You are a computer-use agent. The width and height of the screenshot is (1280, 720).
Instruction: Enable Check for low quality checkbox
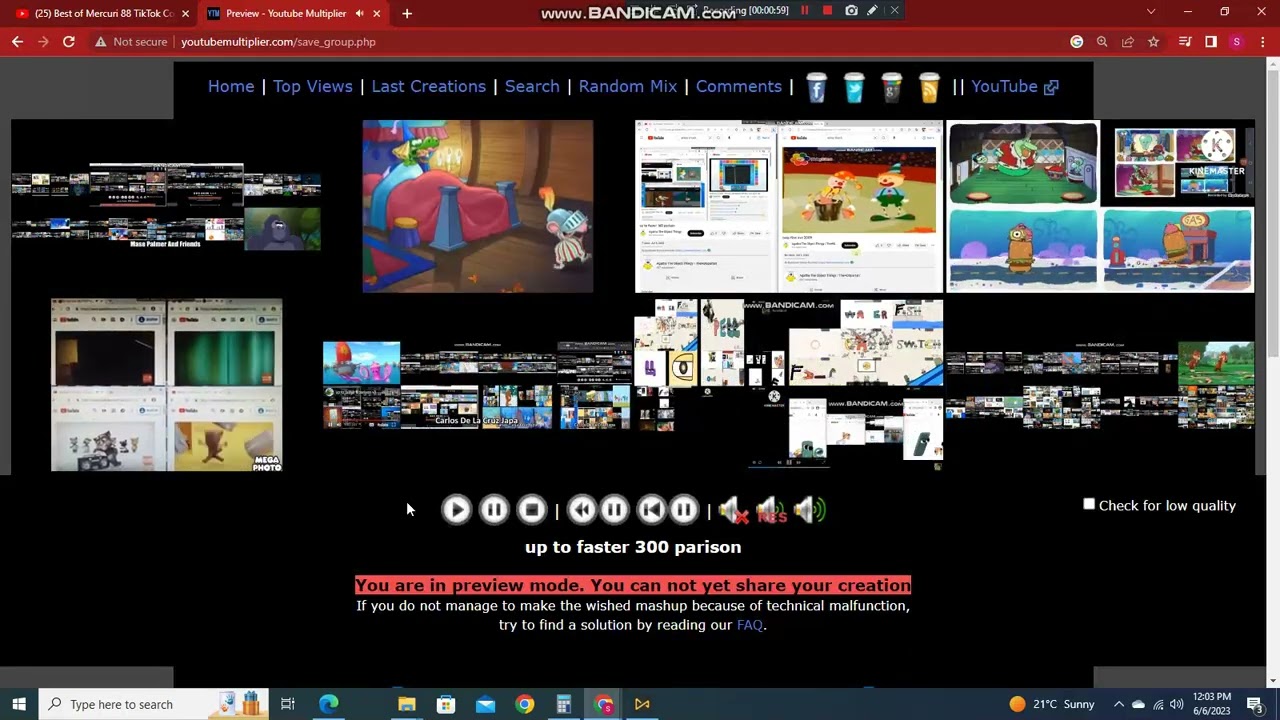click(x=1089, y=505)
